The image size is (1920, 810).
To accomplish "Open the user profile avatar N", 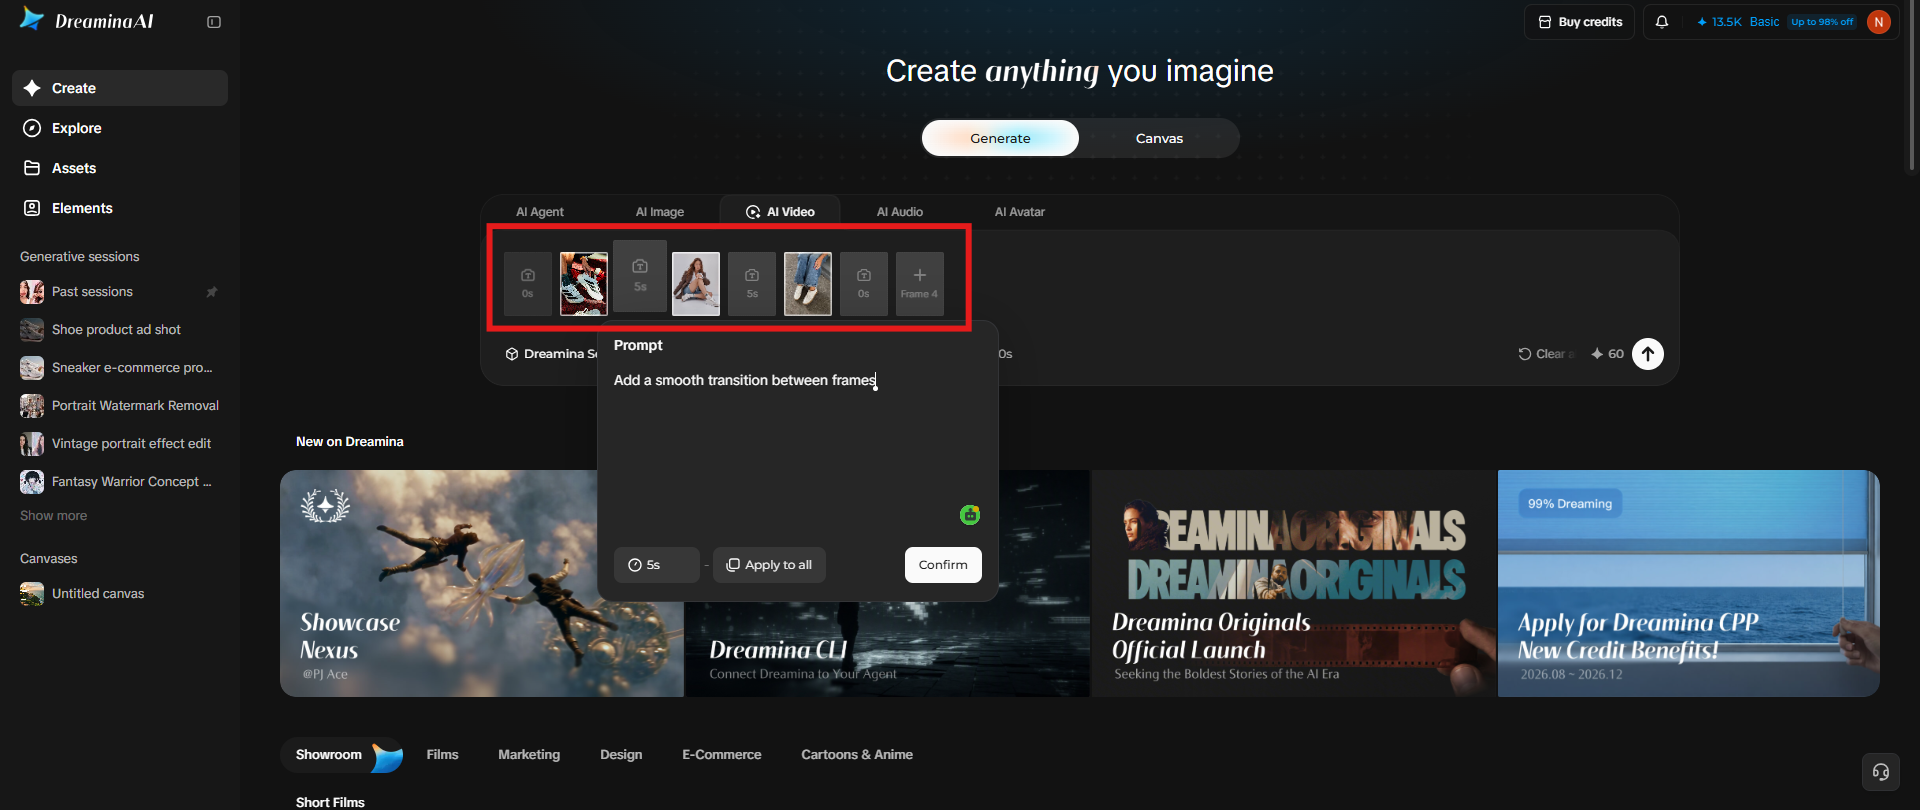I will [1879, 22].
